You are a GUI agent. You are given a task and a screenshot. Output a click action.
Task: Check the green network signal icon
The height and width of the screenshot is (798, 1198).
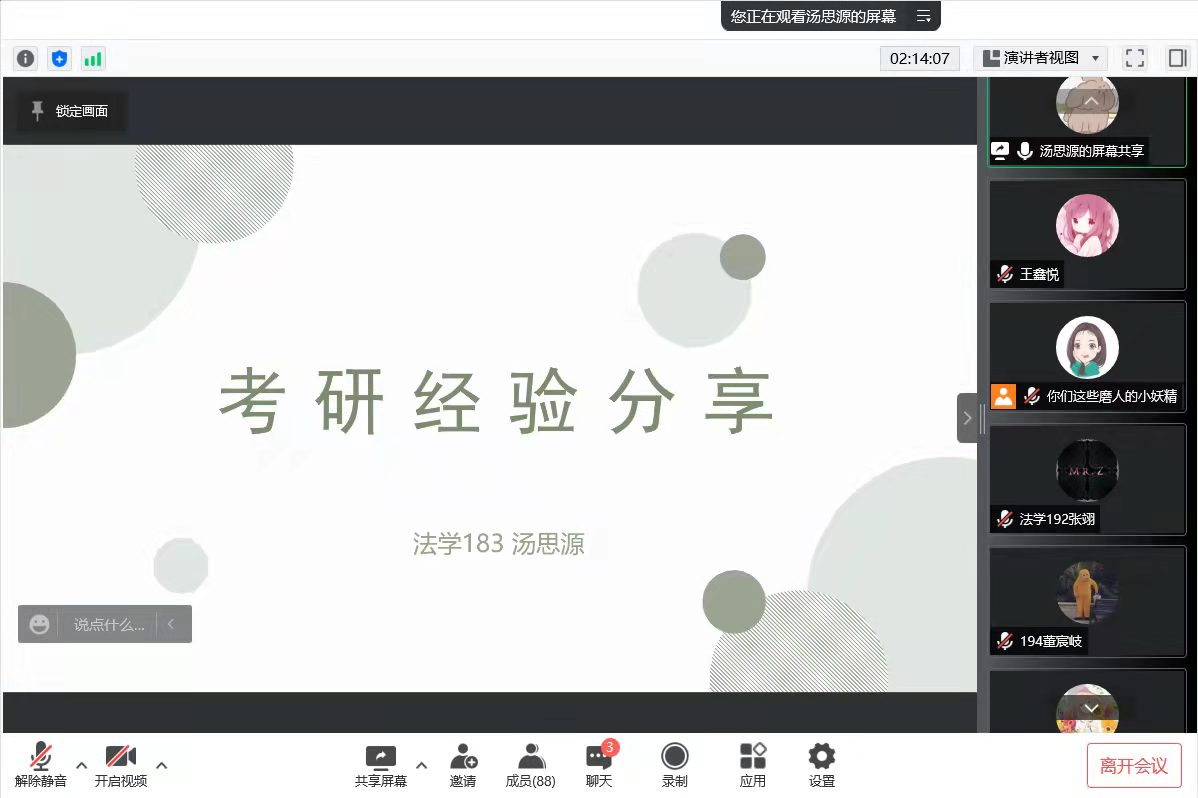pos(93,58)
